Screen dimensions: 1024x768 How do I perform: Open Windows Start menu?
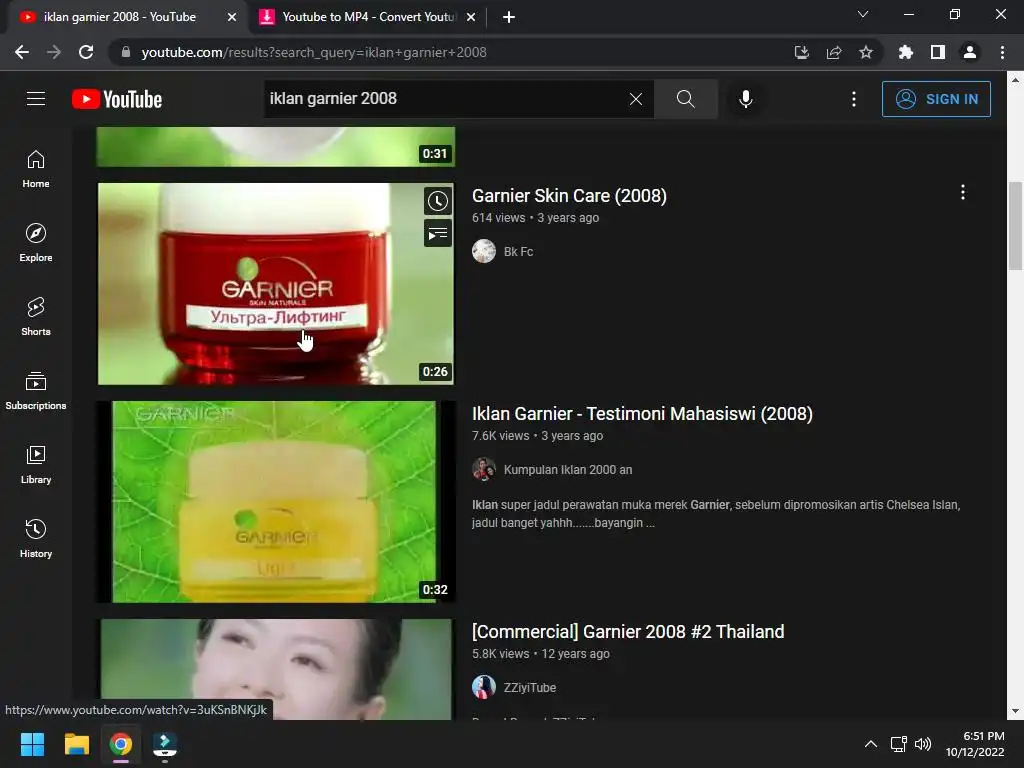click(x=32, y=744)
